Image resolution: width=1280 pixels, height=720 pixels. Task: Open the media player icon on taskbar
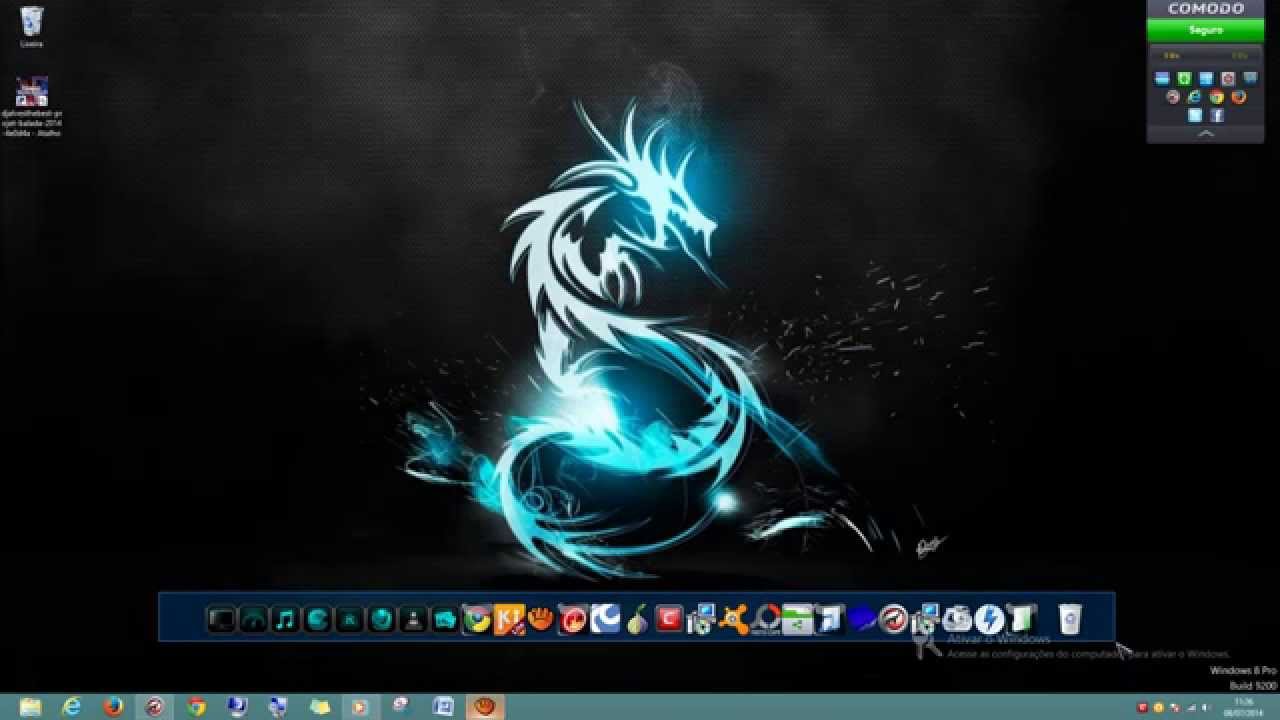(359, 707)
